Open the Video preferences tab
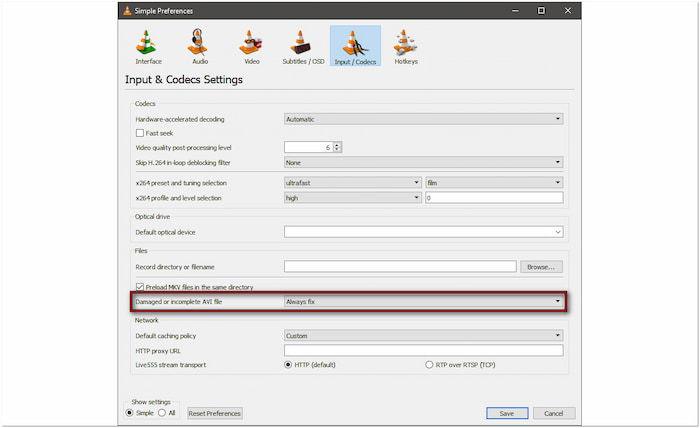The width and height of the screenshot is (700, 428). click(x=251, y=47)
